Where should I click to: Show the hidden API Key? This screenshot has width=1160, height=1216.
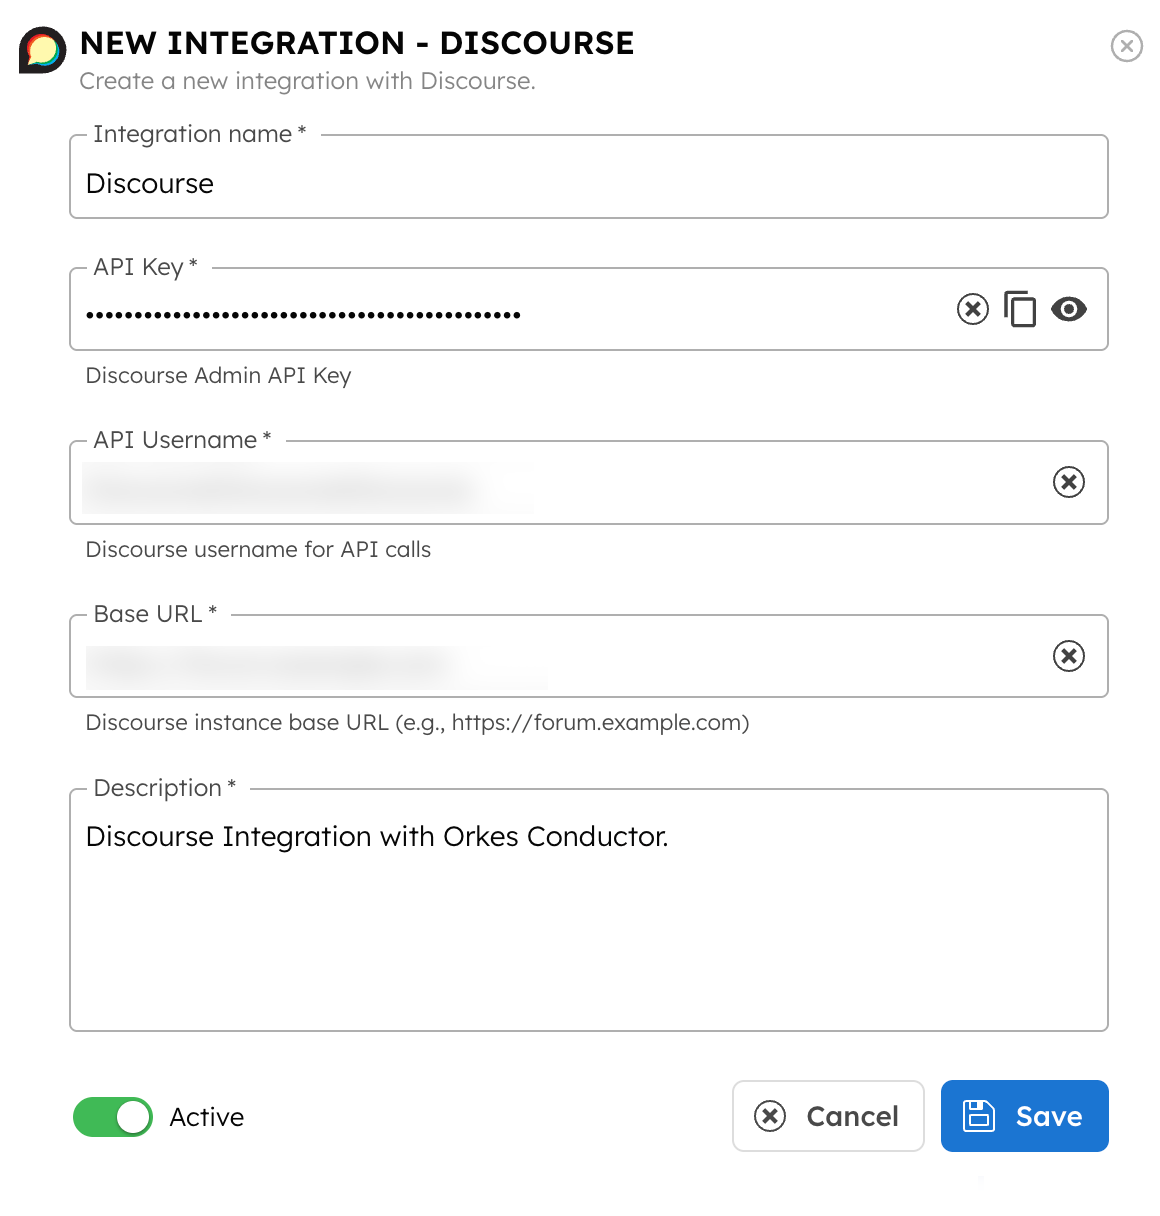[x=1069, y=309]
